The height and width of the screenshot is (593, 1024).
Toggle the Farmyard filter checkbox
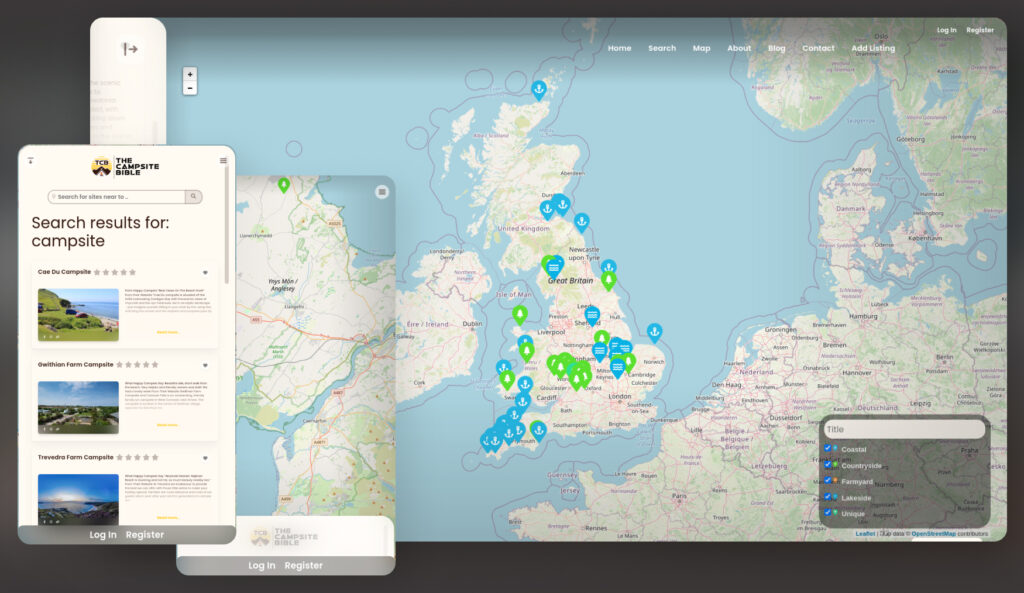[827, 481]
